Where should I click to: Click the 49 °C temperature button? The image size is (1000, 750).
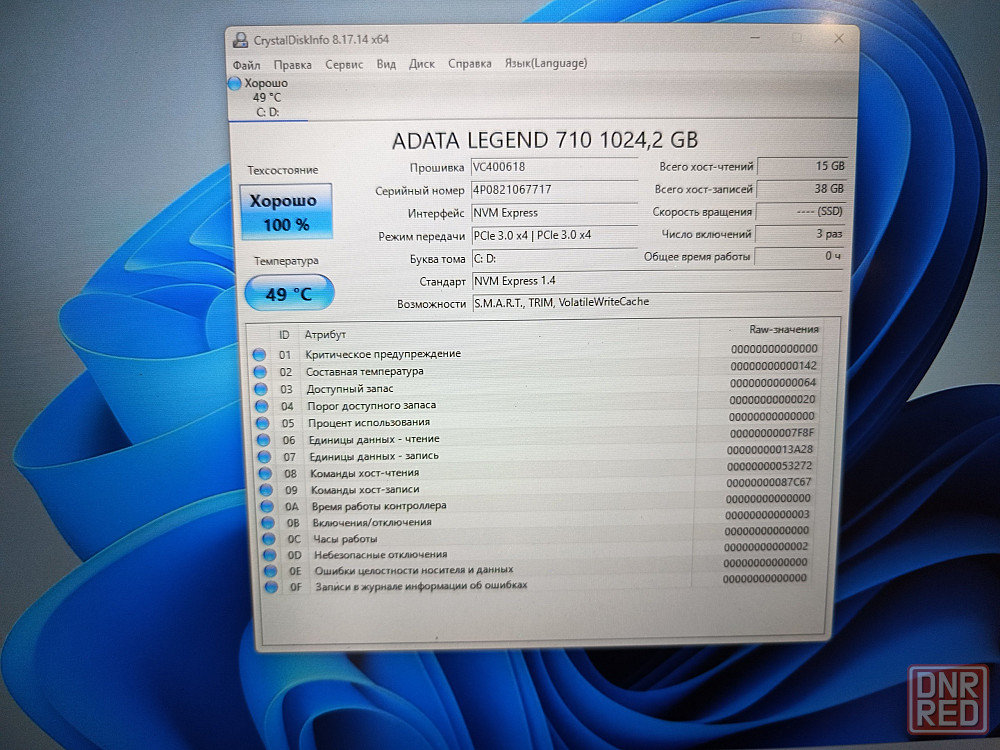[290, 293]
